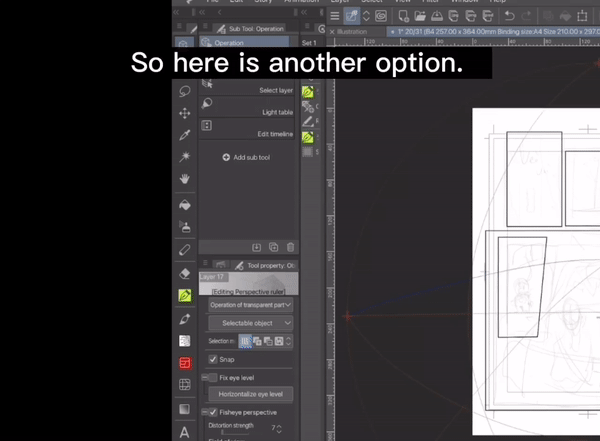Click Horizontalize eye level button
The width and height of the screenshot is (600, 441).
point(251,394)
